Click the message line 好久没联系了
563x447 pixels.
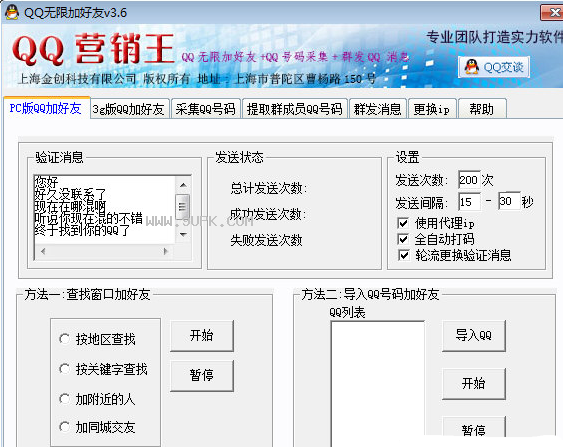[70, 195]
